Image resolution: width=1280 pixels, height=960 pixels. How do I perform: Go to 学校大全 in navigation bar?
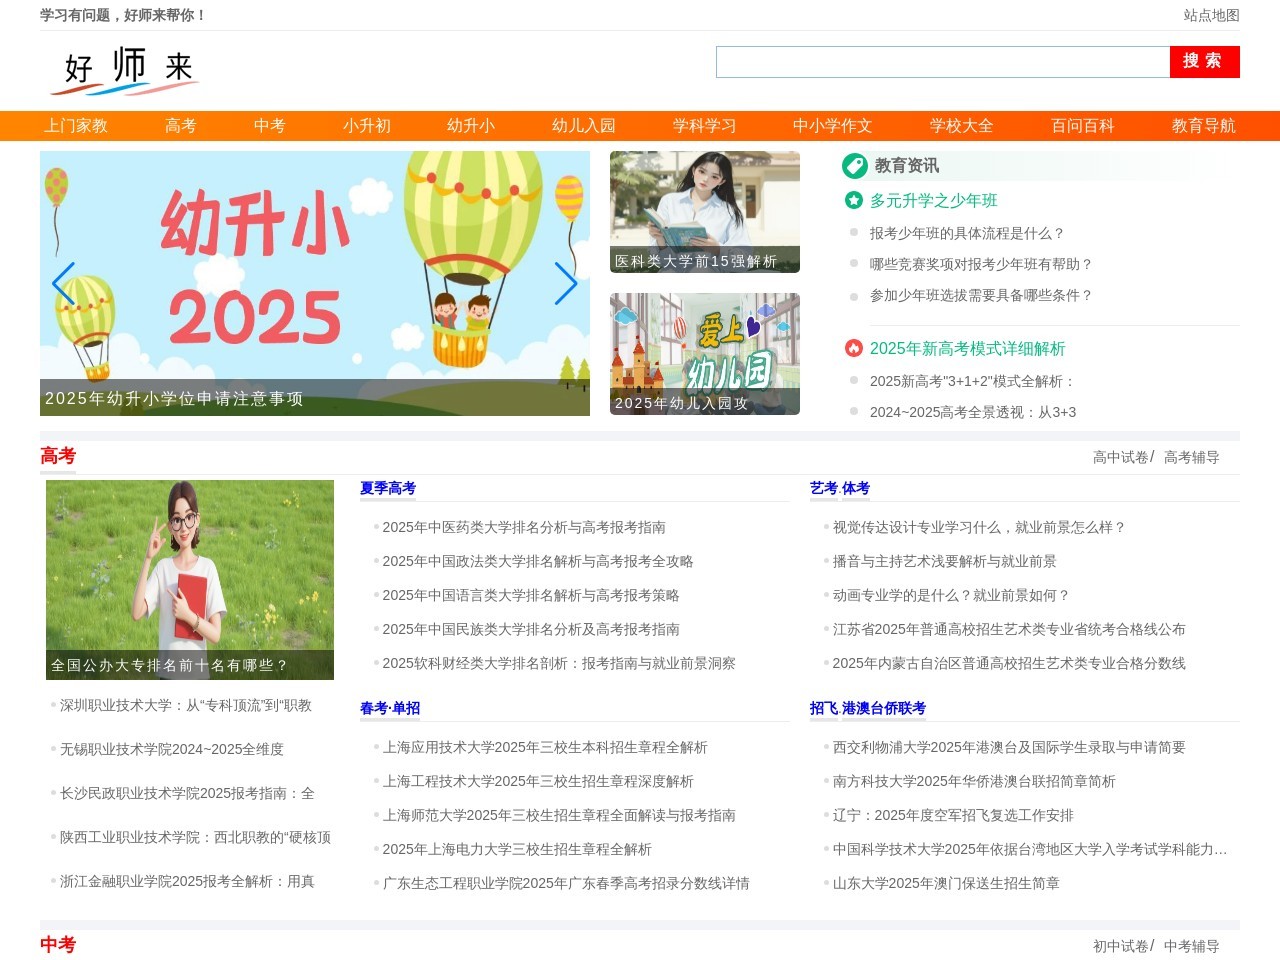(961, 126)
